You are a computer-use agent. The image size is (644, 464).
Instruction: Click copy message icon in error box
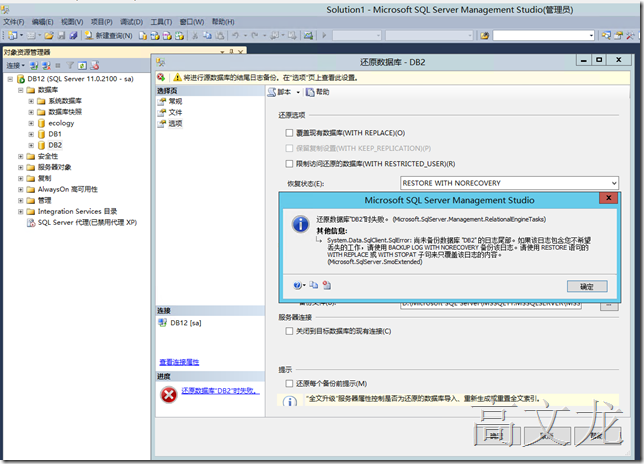click(314, 285)
